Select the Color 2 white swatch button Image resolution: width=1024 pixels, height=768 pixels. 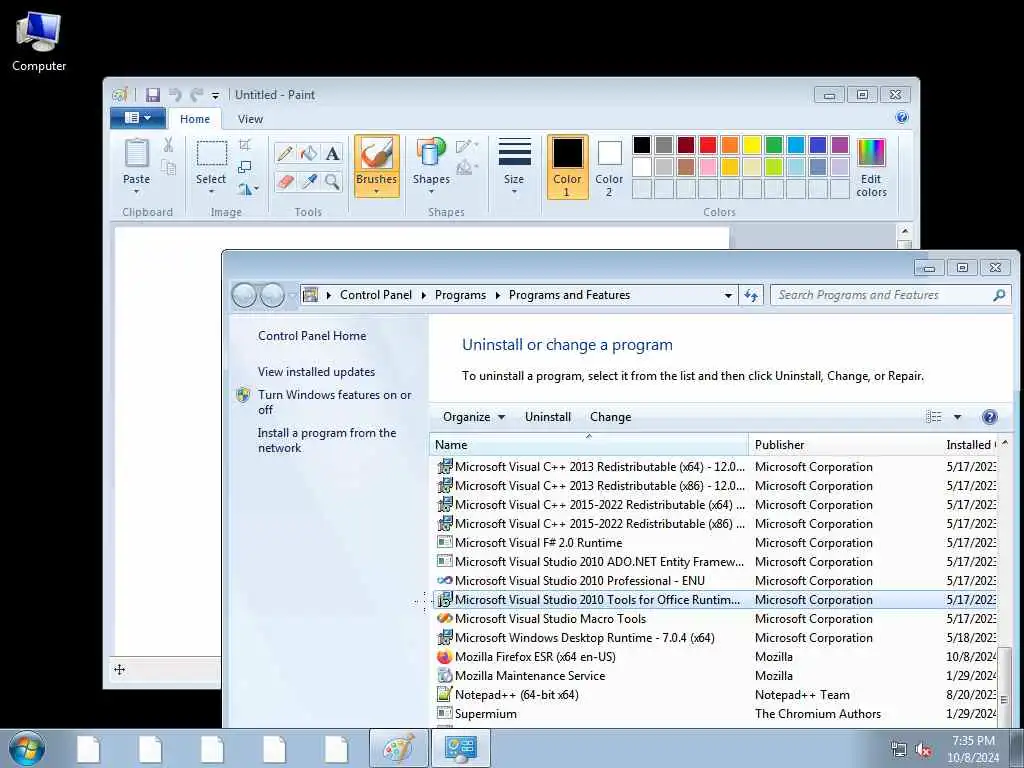[609, 167]
